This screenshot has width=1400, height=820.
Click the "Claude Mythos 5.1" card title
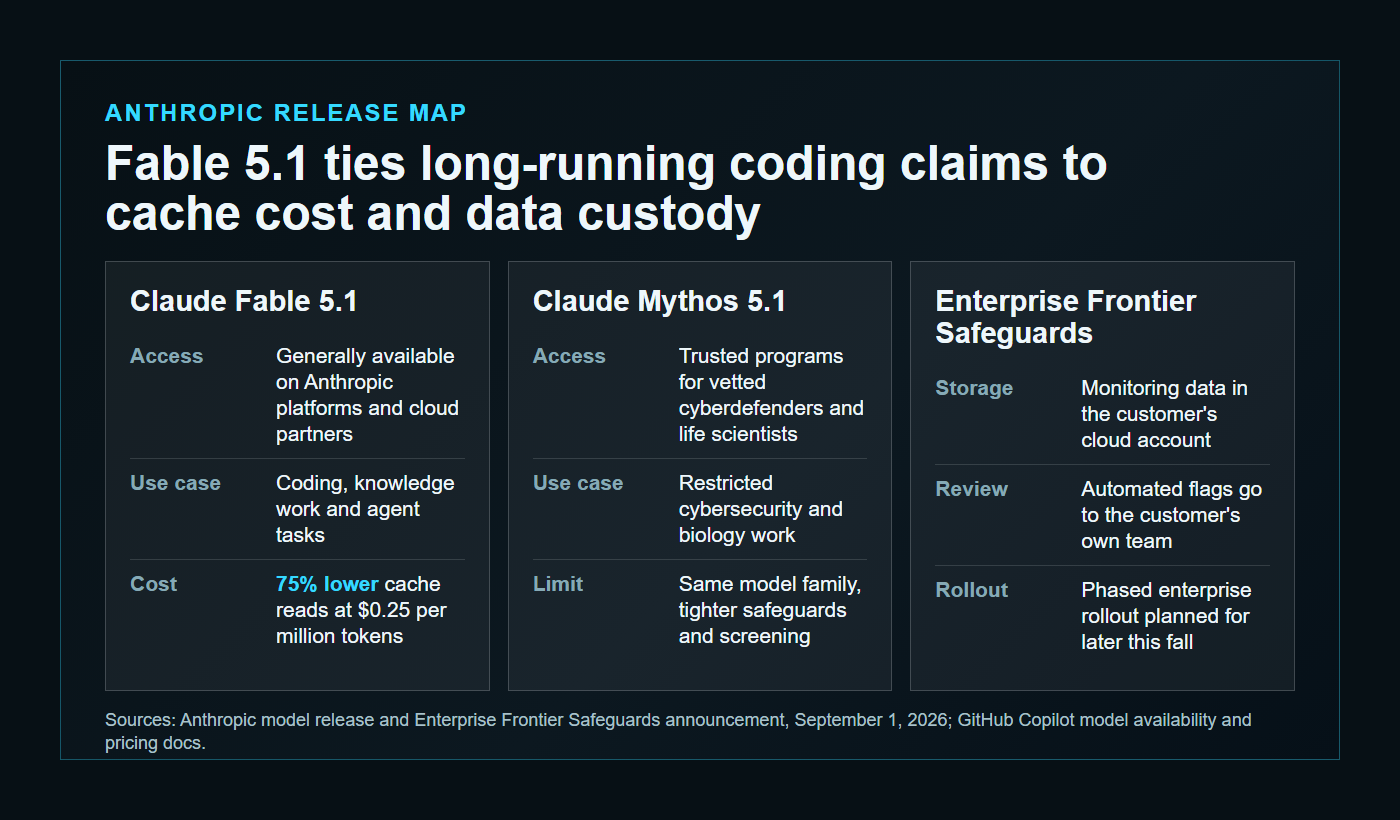coord(660,301)
